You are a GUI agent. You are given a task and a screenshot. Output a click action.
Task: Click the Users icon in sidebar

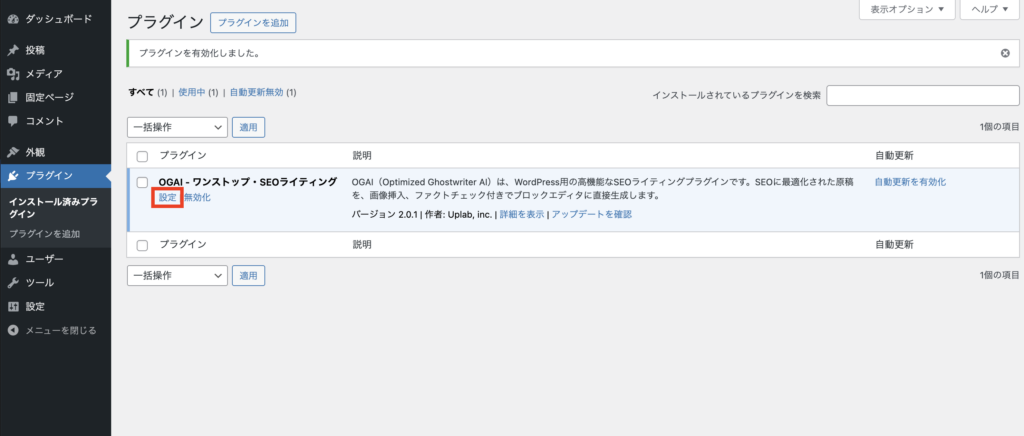(13, 259)
